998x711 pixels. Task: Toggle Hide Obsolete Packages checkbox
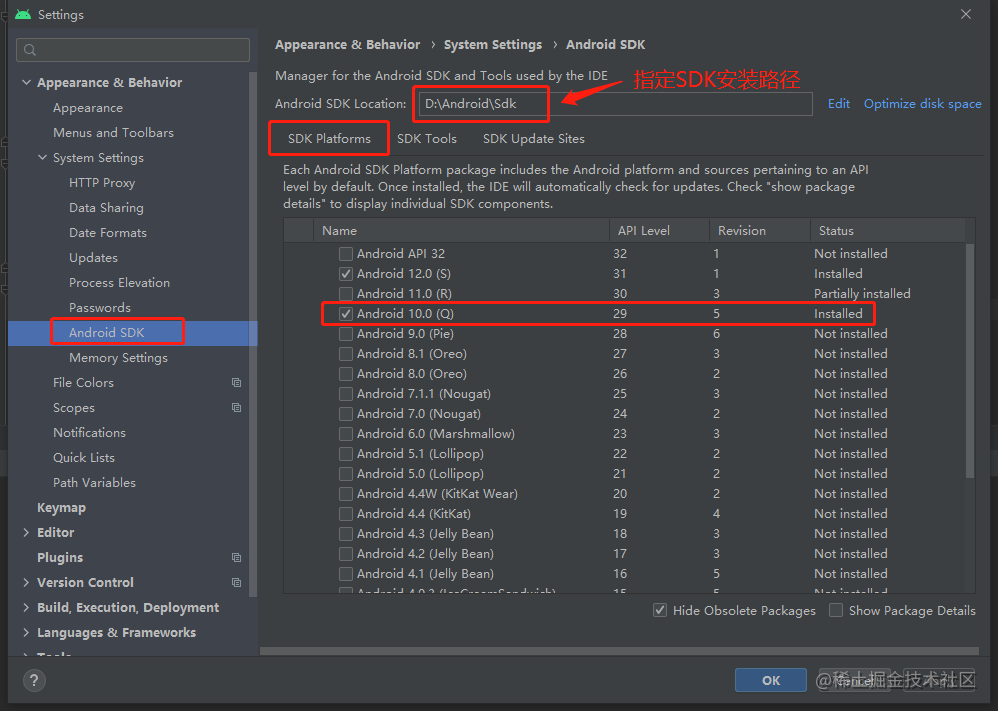coord(660,610)
